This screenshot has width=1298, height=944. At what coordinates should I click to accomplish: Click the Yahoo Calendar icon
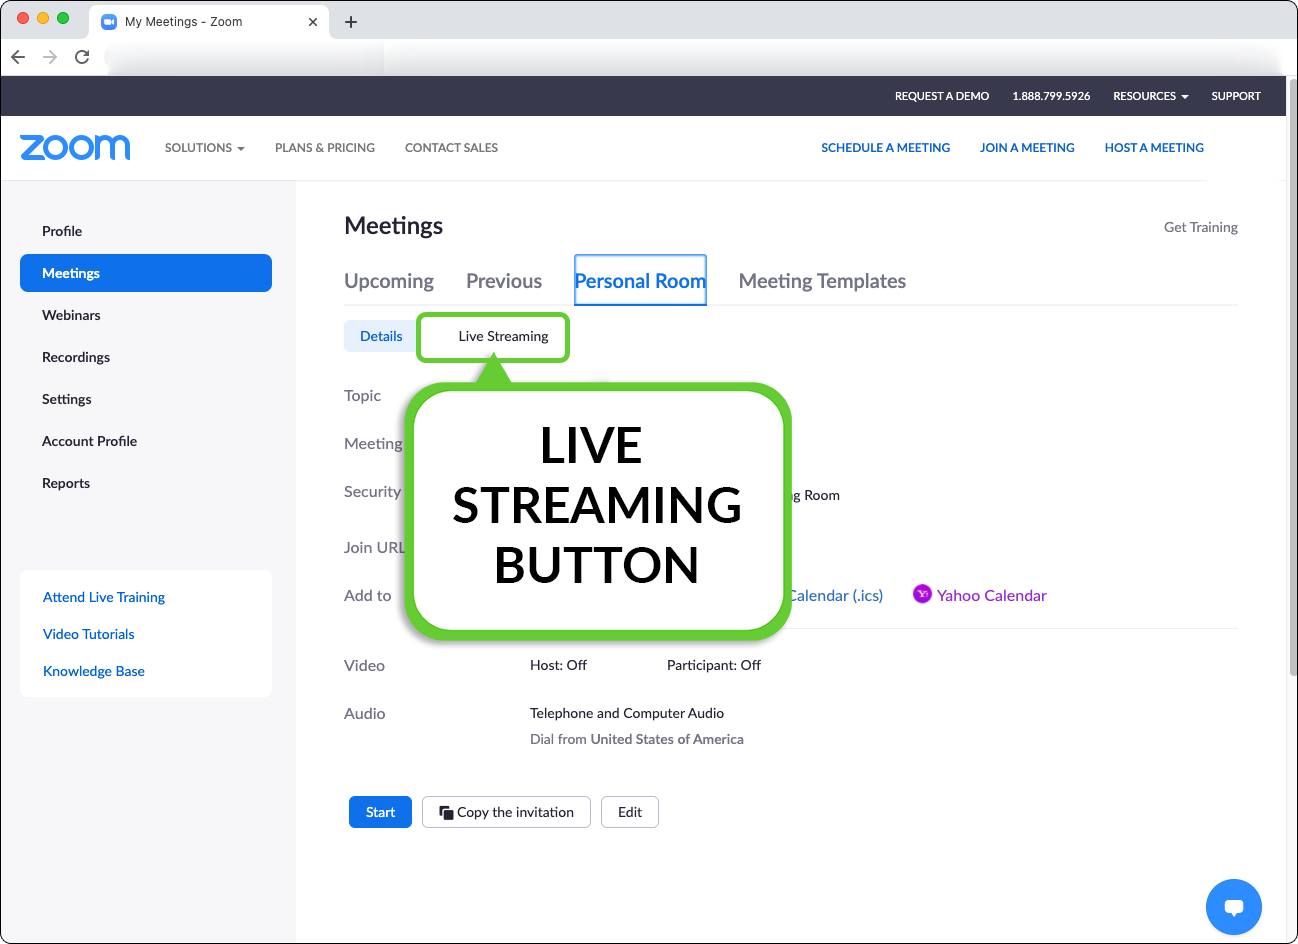coord(922,594)
